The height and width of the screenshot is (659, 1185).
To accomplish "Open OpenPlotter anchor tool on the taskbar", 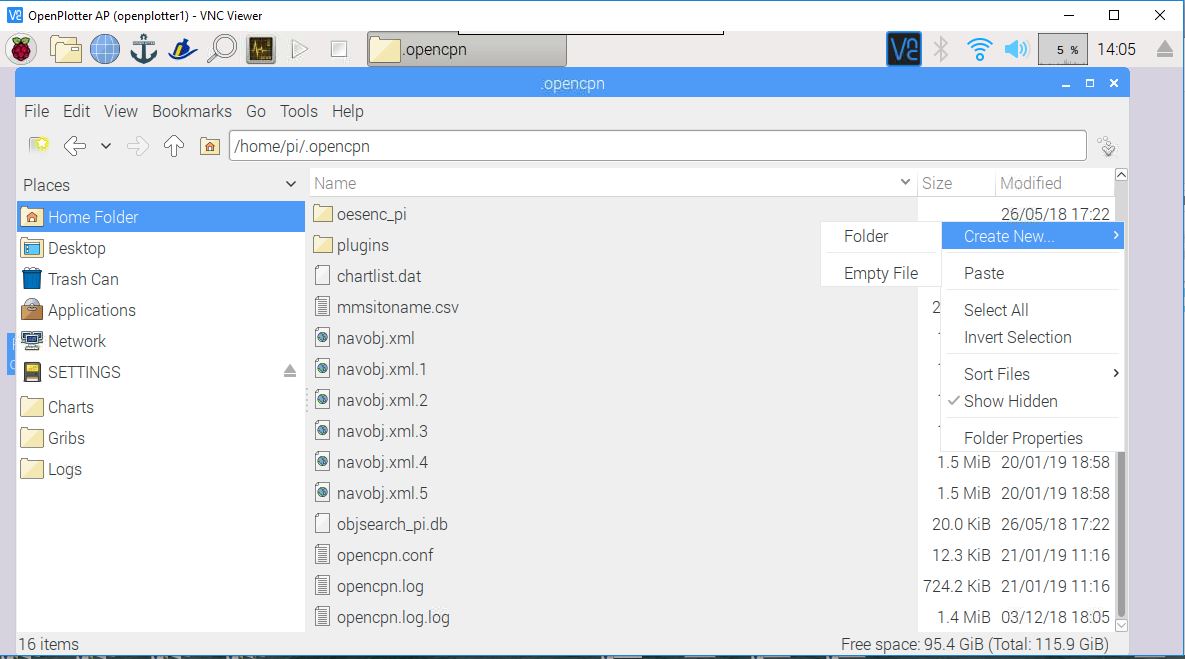I will pyautogui.click(x=143, y=48).
